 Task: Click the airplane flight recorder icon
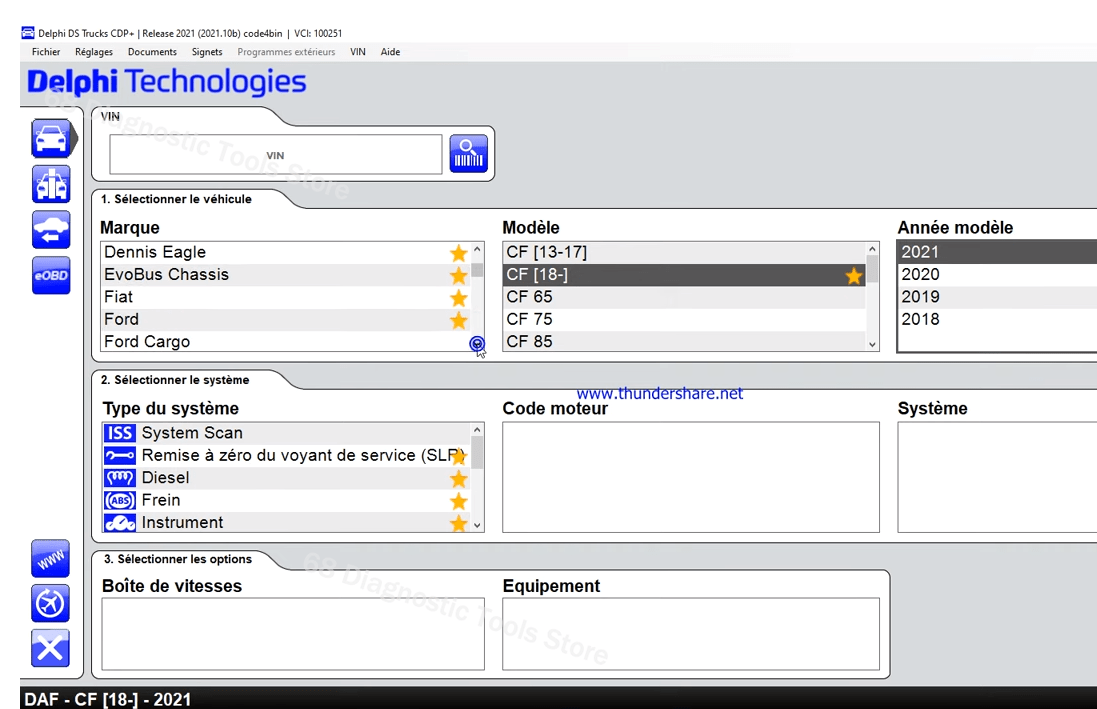tap(50, 603)
